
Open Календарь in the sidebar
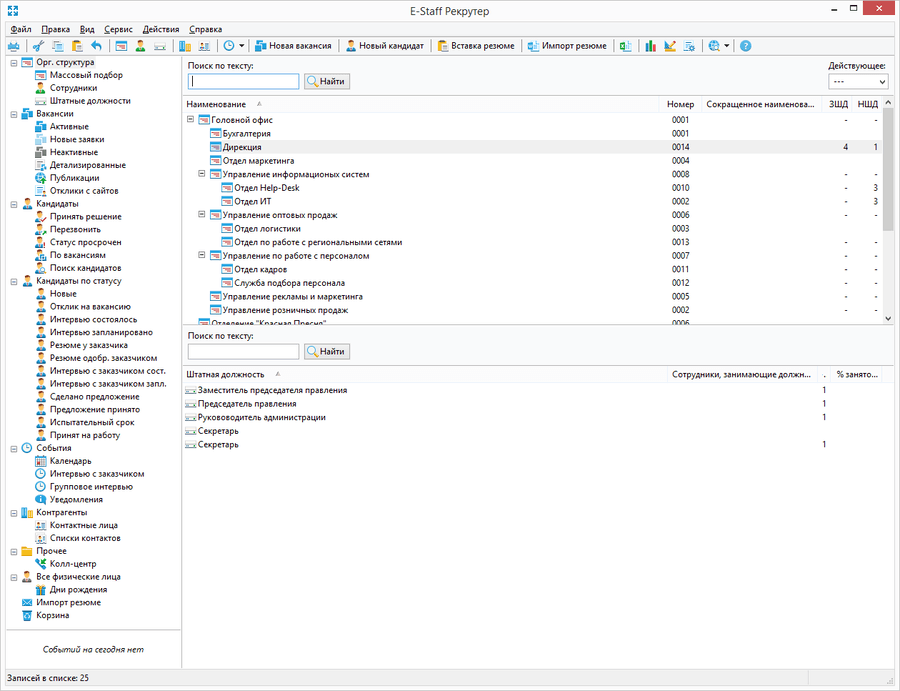pyautogui.click(x=71, y=461)
